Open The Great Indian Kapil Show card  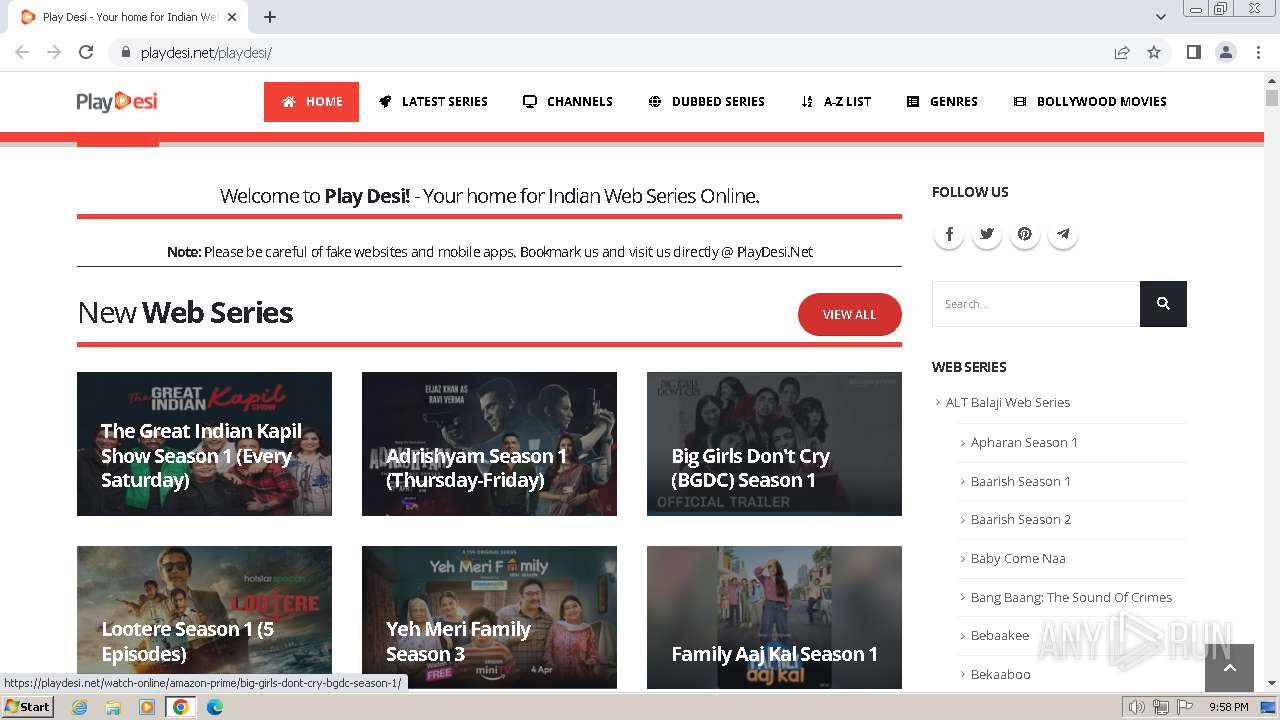[204, 444]
